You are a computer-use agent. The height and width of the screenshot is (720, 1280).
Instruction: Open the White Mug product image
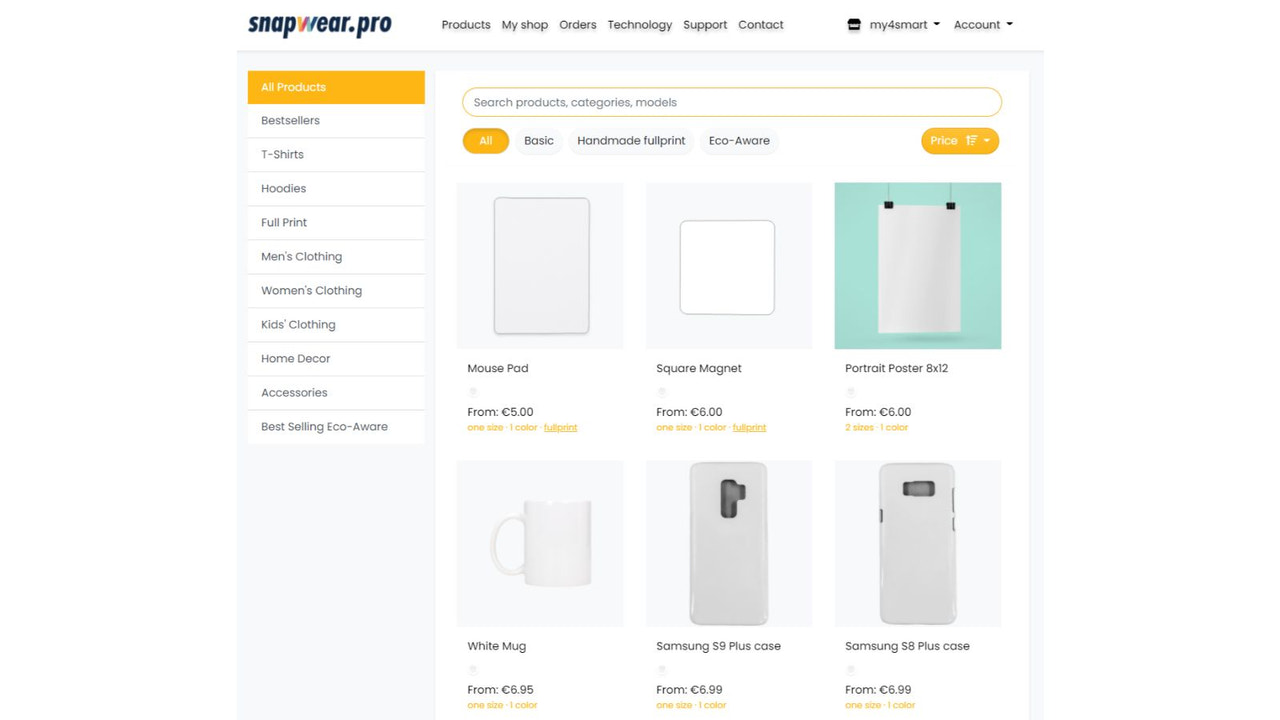tap(540, 543)
